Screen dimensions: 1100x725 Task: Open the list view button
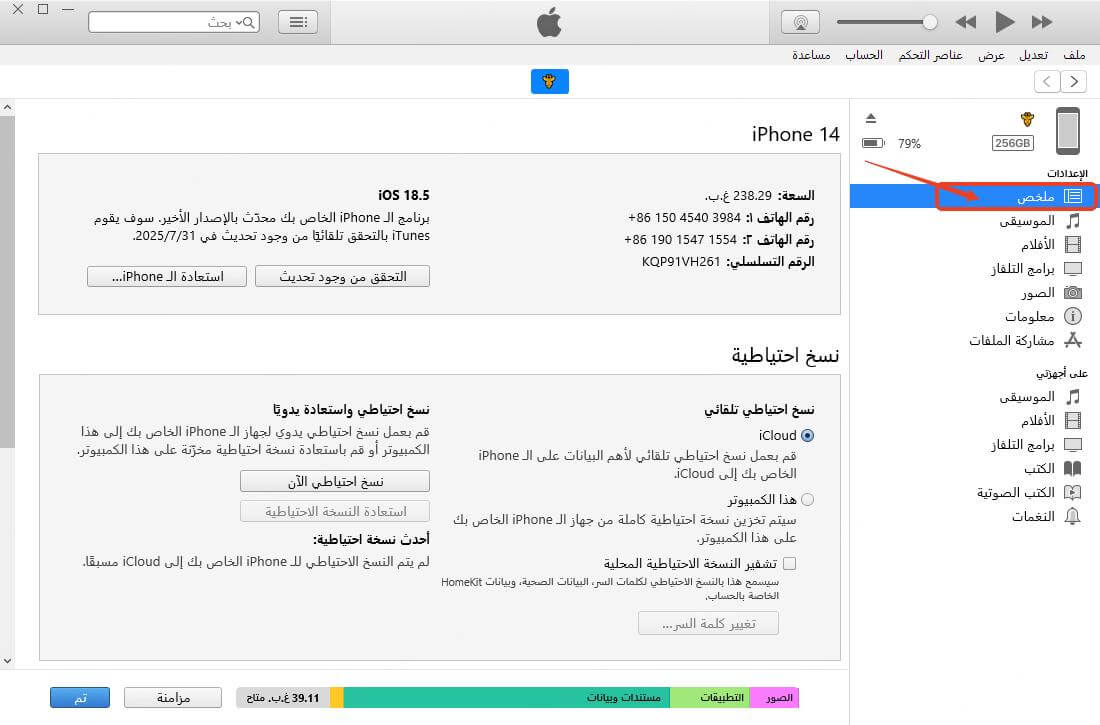coord(298,22)
